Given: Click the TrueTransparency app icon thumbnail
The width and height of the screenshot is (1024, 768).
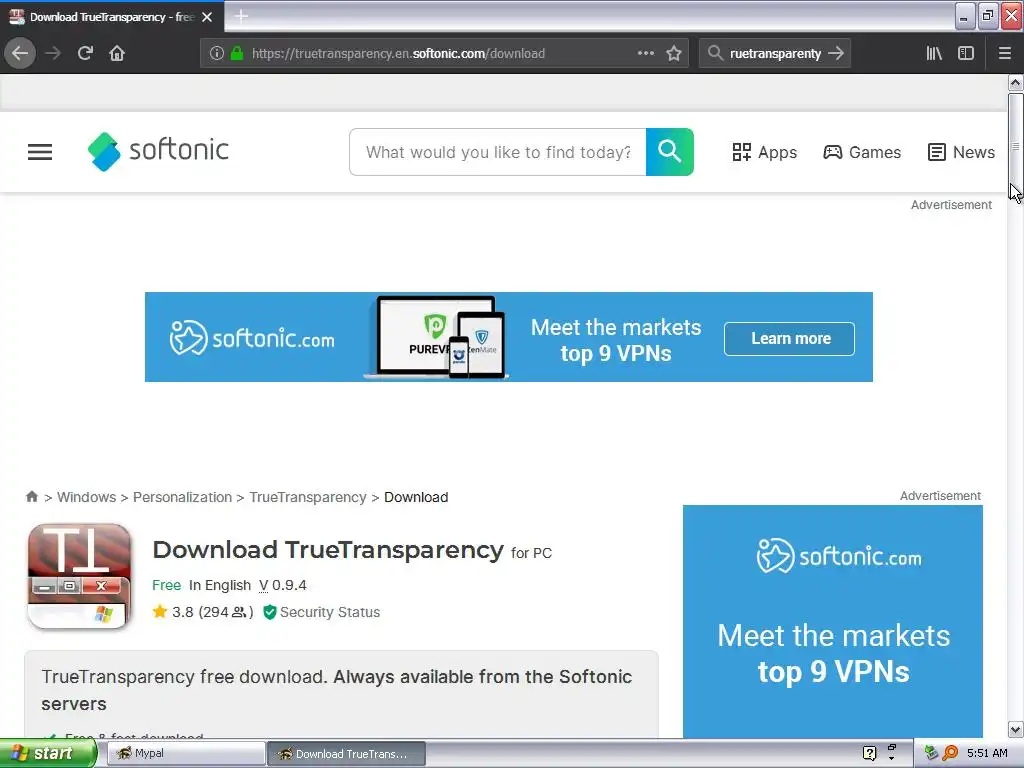Looking at the screenshot, I should [x=79, y=576].
